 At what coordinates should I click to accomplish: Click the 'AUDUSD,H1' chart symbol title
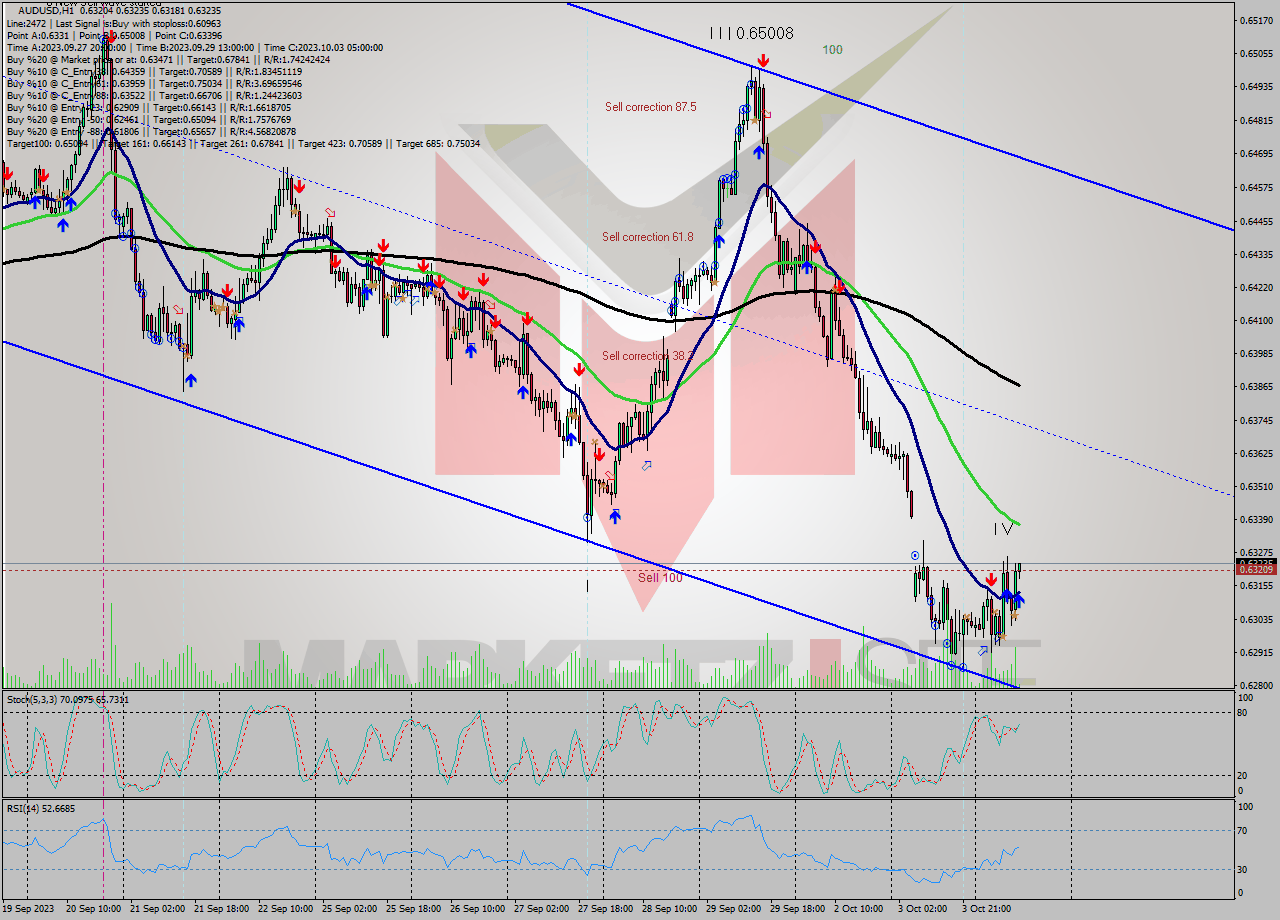(x=44, y=10)
